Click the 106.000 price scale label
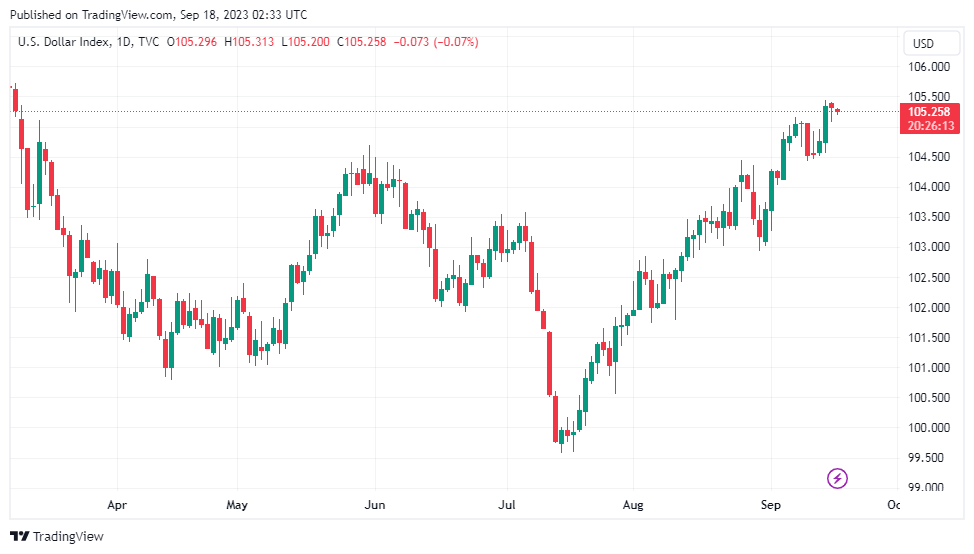This screenshot has height=554, width=974. pyautogui.click(x=929, y=67)
